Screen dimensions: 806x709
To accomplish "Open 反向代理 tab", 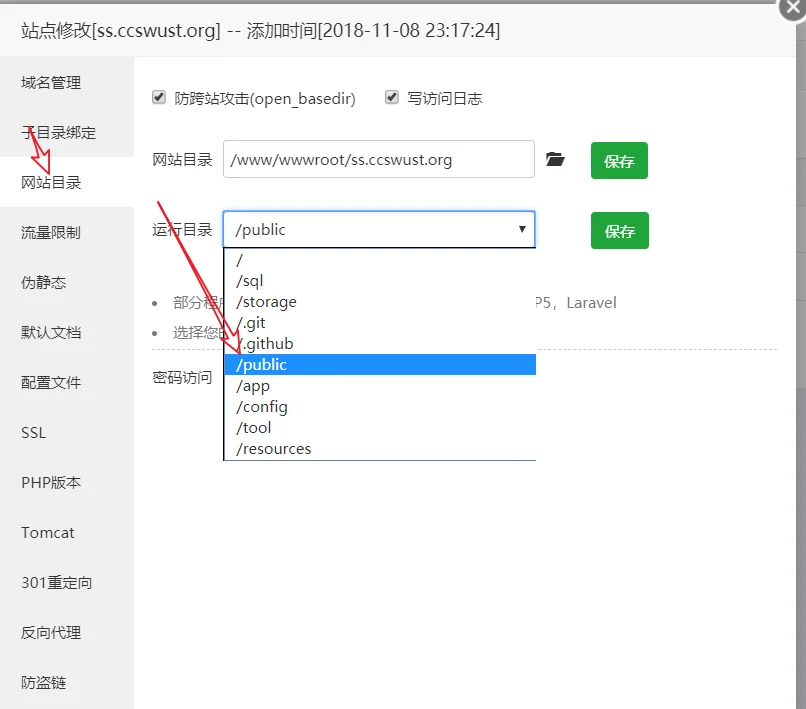I will [x=67, y=632].
